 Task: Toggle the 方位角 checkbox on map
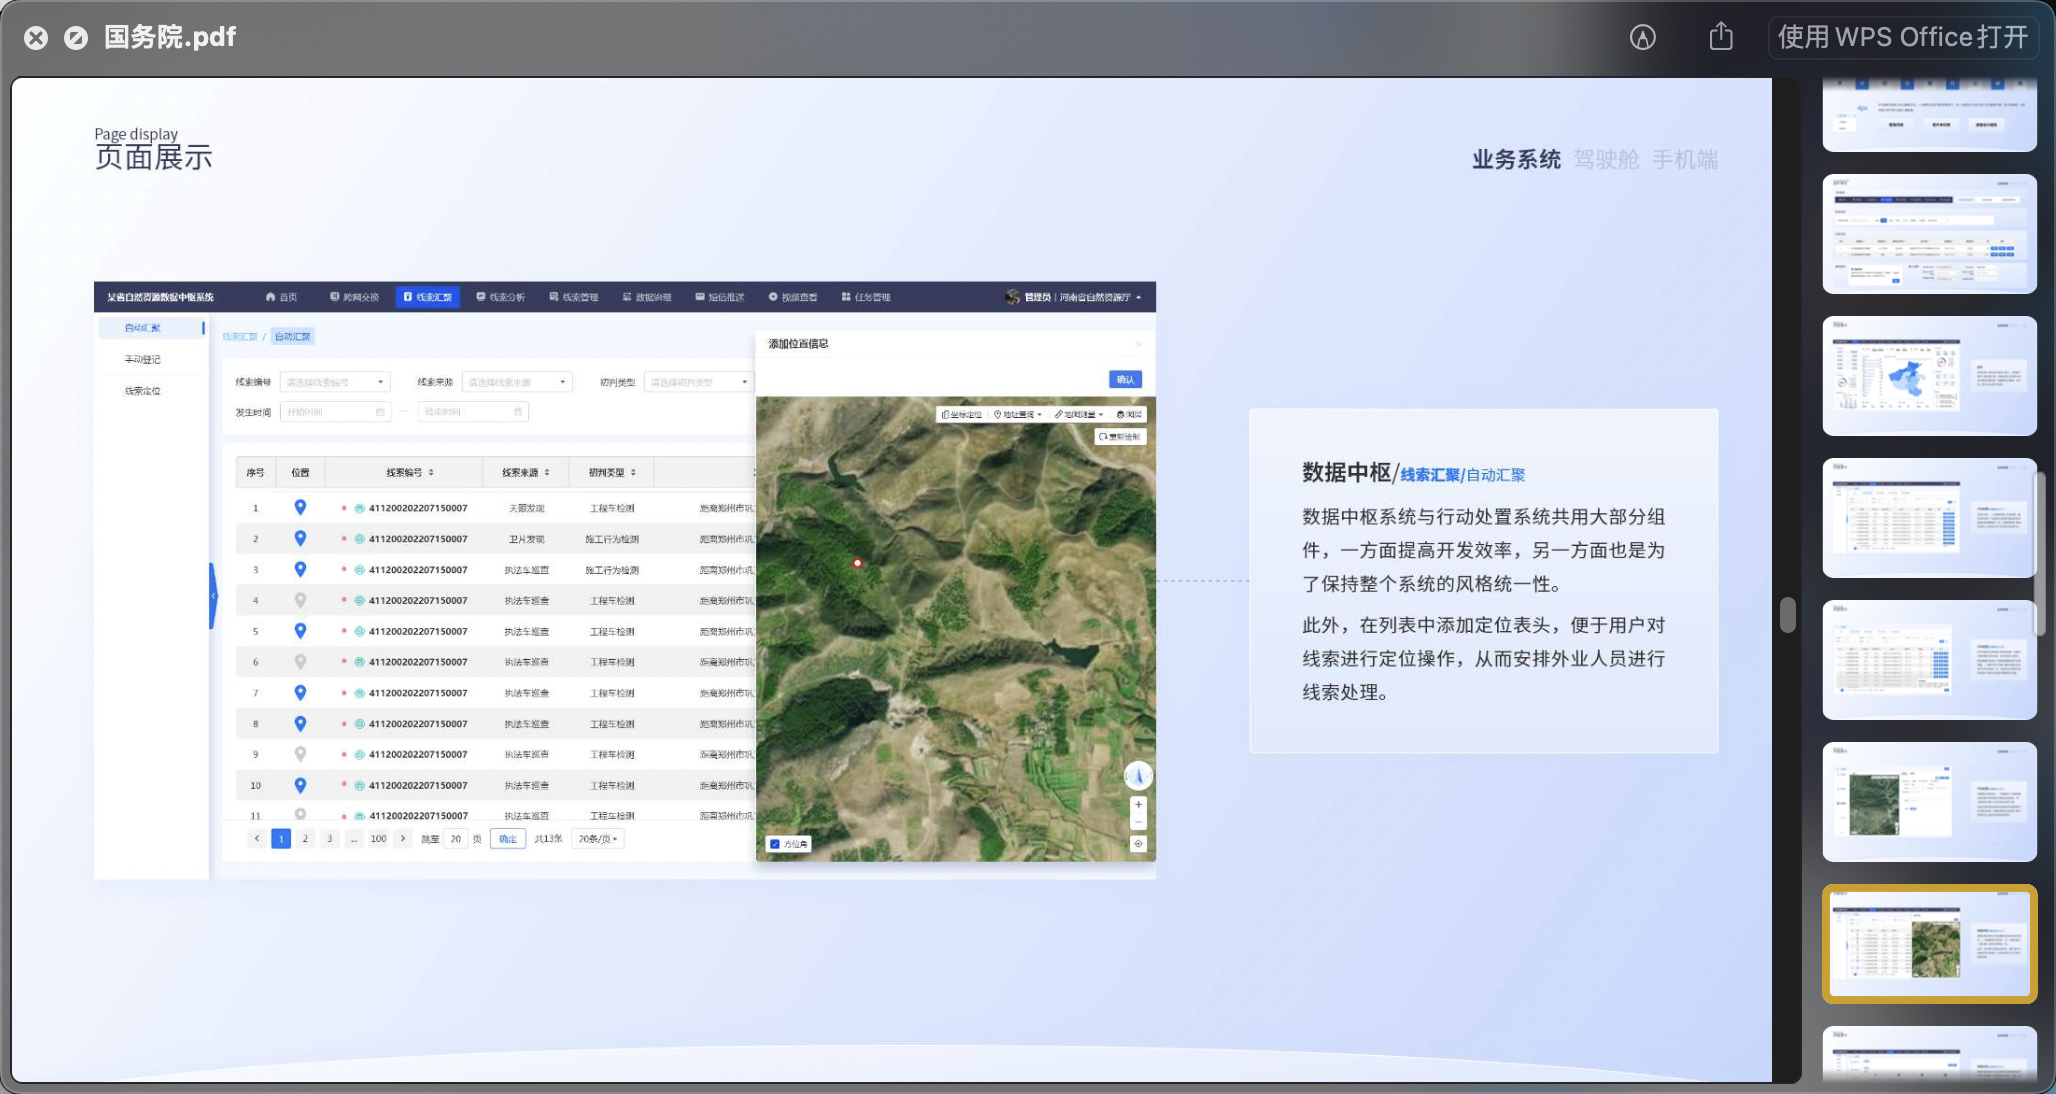(775, 844)
